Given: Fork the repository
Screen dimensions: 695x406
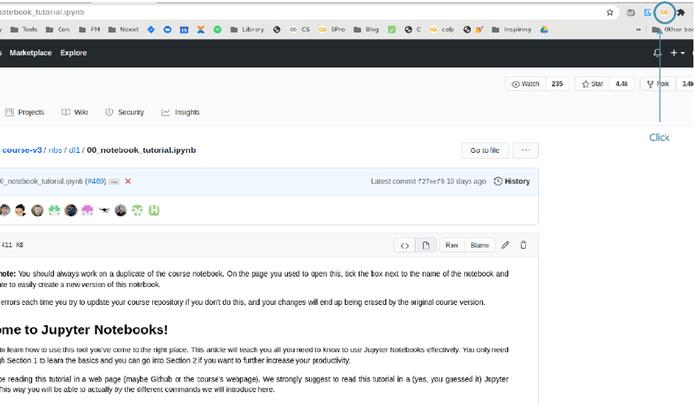Looking at the screenshot, I should (658, 84).
